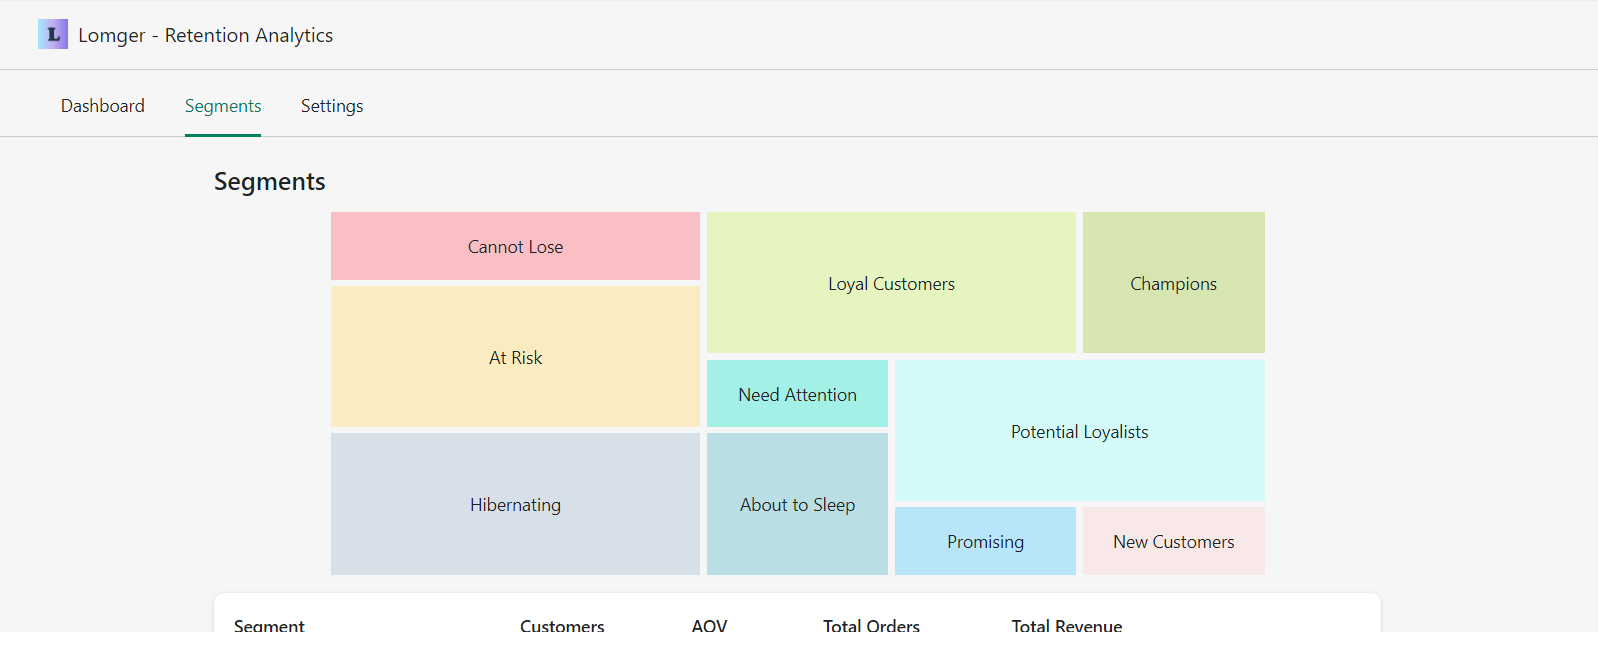Select the About to Sleep tile

point(797,504)
